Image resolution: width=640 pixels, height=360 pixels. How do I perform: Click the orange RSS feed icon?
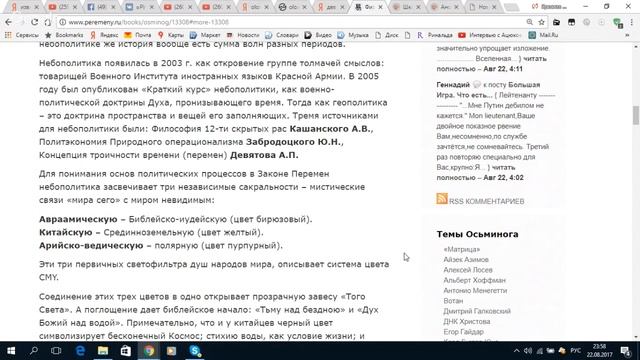442,199
